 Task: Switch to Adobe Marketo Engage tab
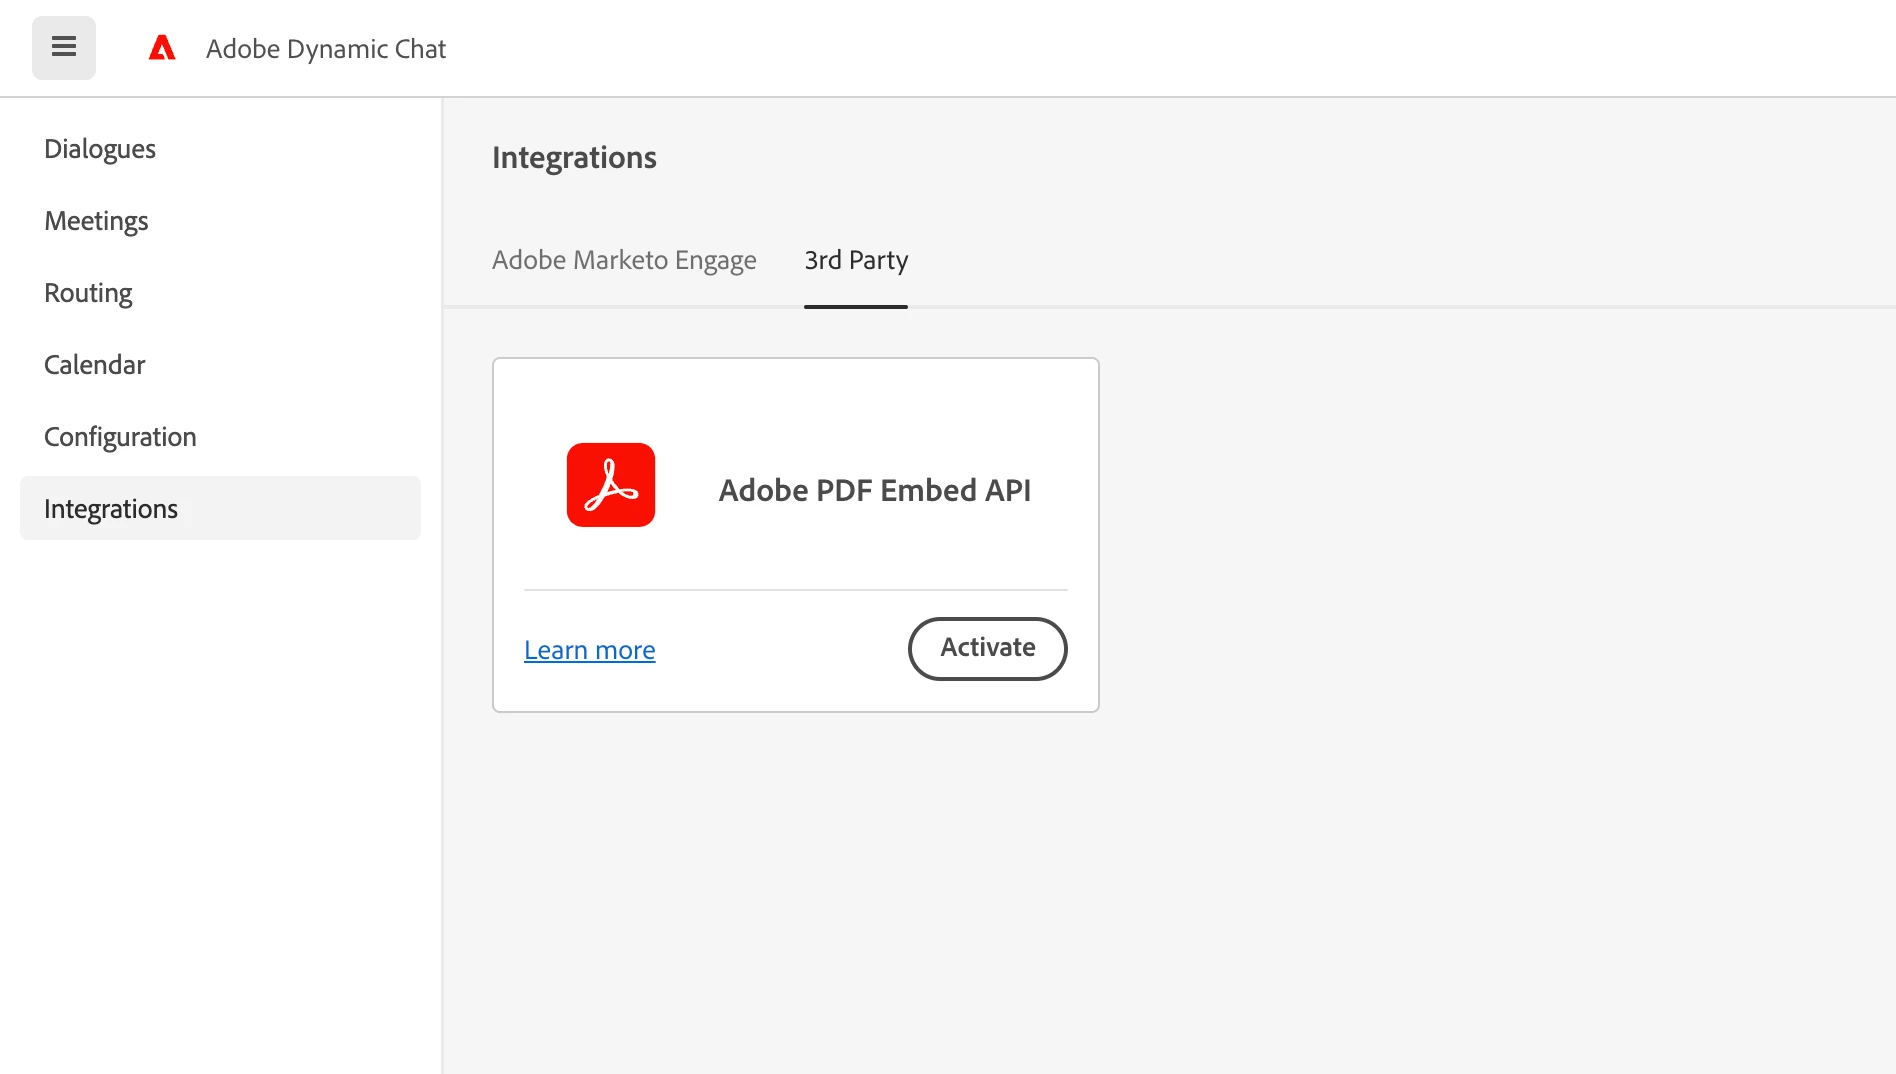tap(624, 260)
